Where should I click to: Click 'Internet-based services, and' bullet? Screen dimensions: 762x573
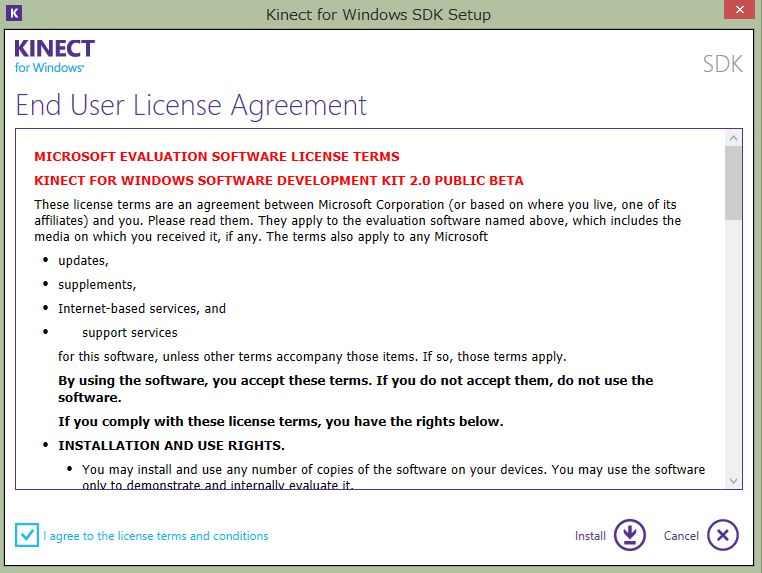[x=142, y=309]
